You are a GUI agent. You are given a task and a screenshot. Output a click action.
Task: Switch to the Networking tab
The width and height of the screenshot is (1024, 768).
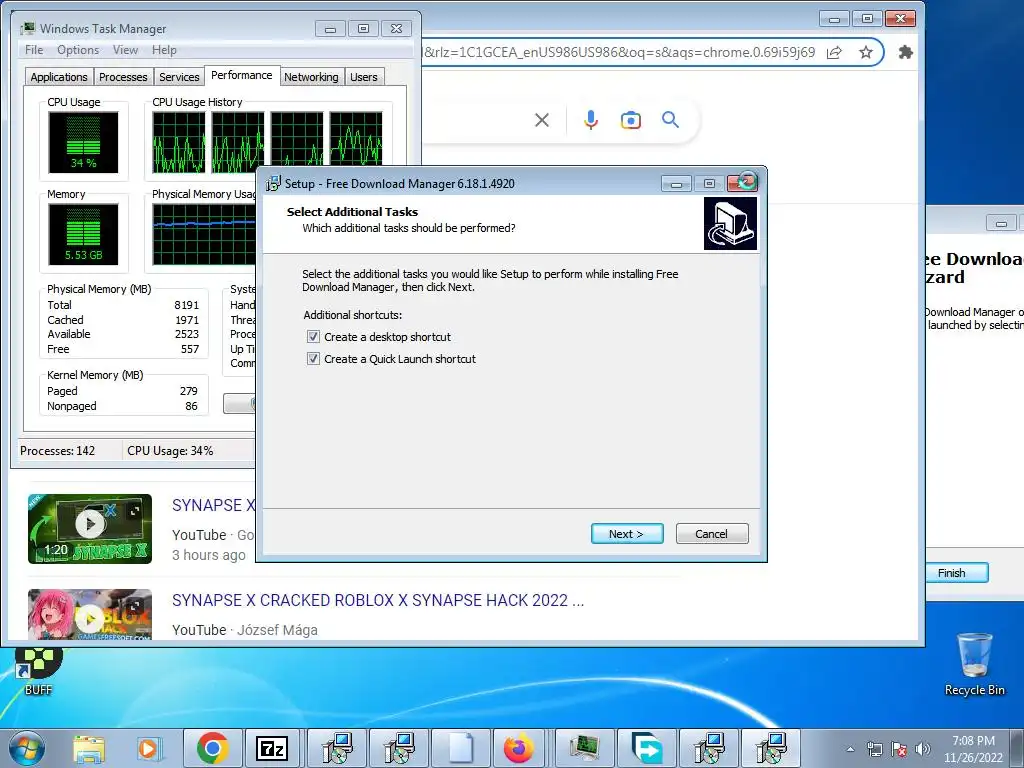[x=311, y=77]
